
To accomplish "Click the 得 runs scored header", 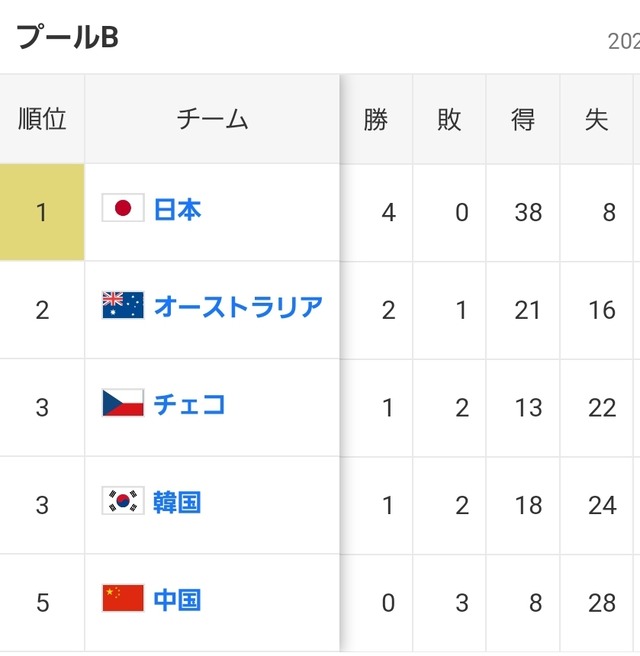I will click(x=523, y=119).
